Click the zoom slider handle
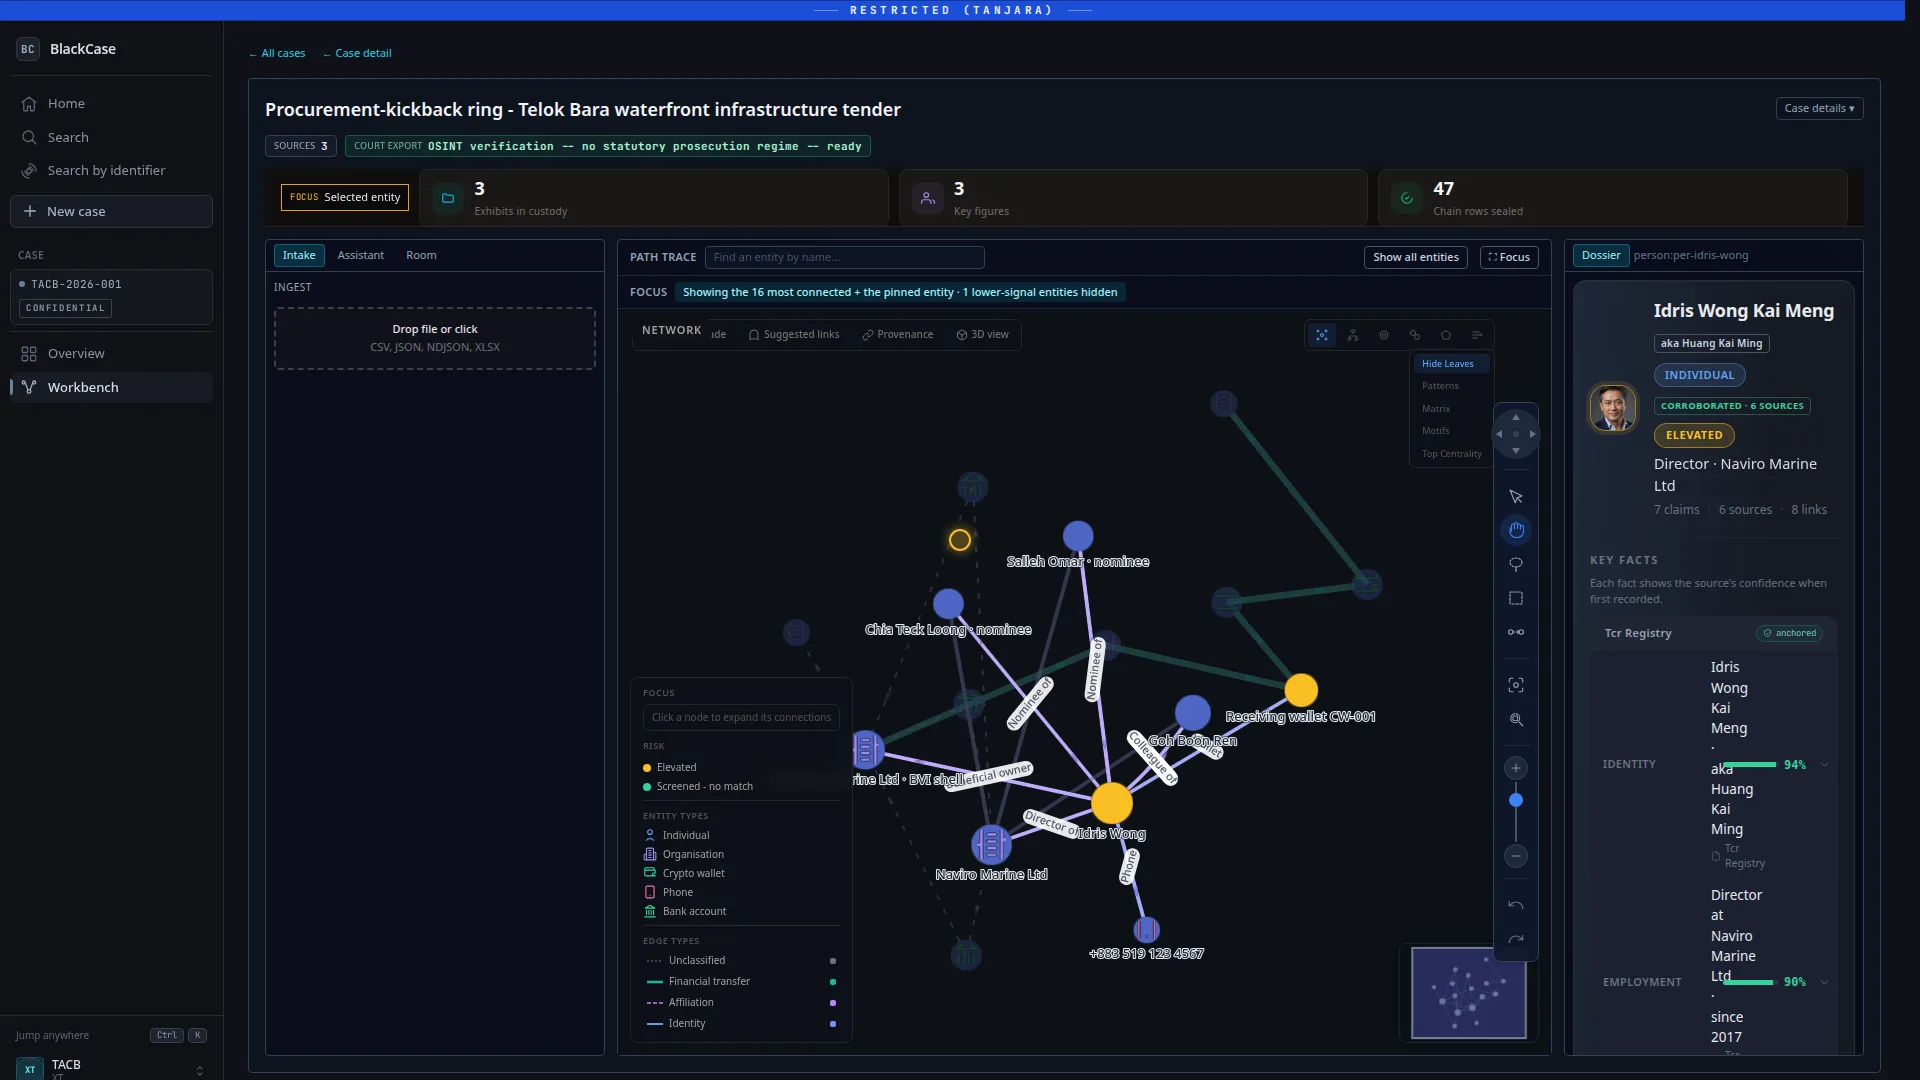The image size is (1920, 1080). click(x=1516, y=800)
